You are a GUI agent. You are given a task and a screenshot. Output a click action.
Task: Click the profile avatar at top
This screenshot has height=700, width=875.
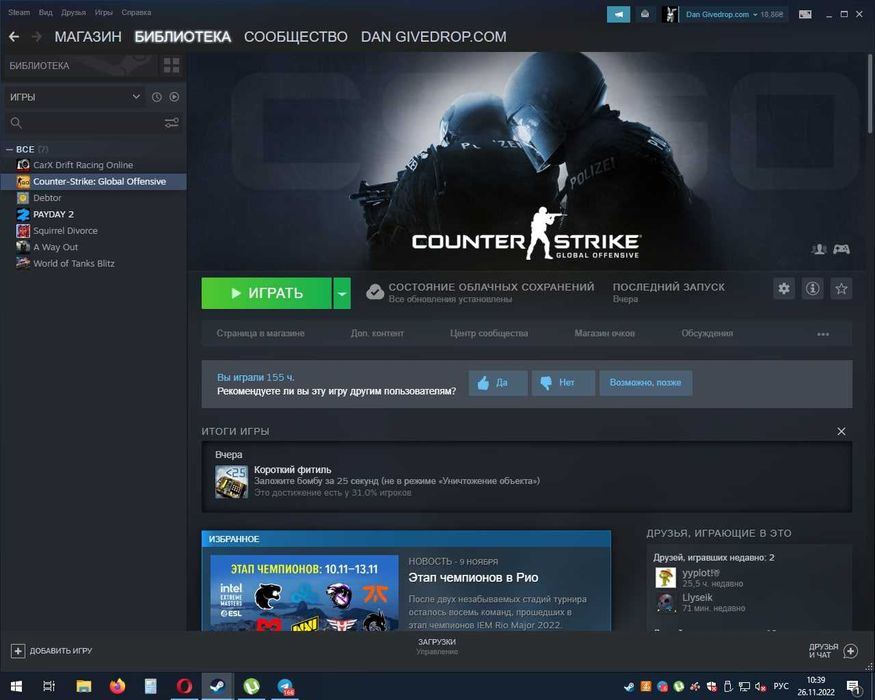coord(670,14)
